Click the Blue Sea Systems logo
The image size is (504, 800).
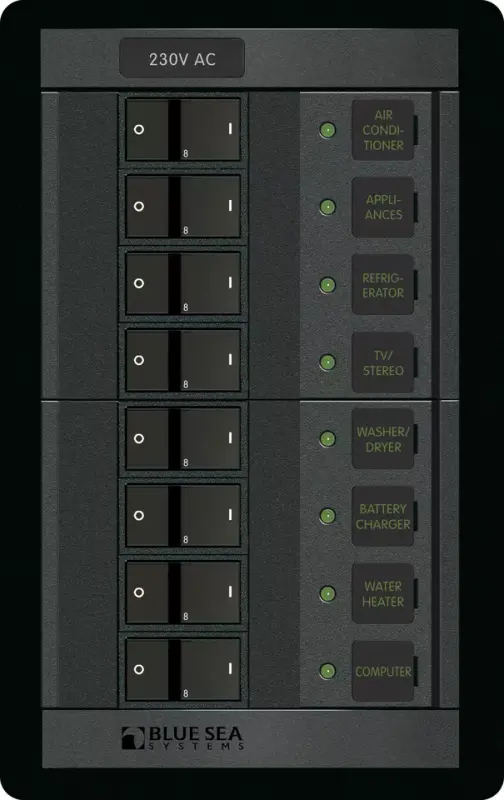point(183,738)
